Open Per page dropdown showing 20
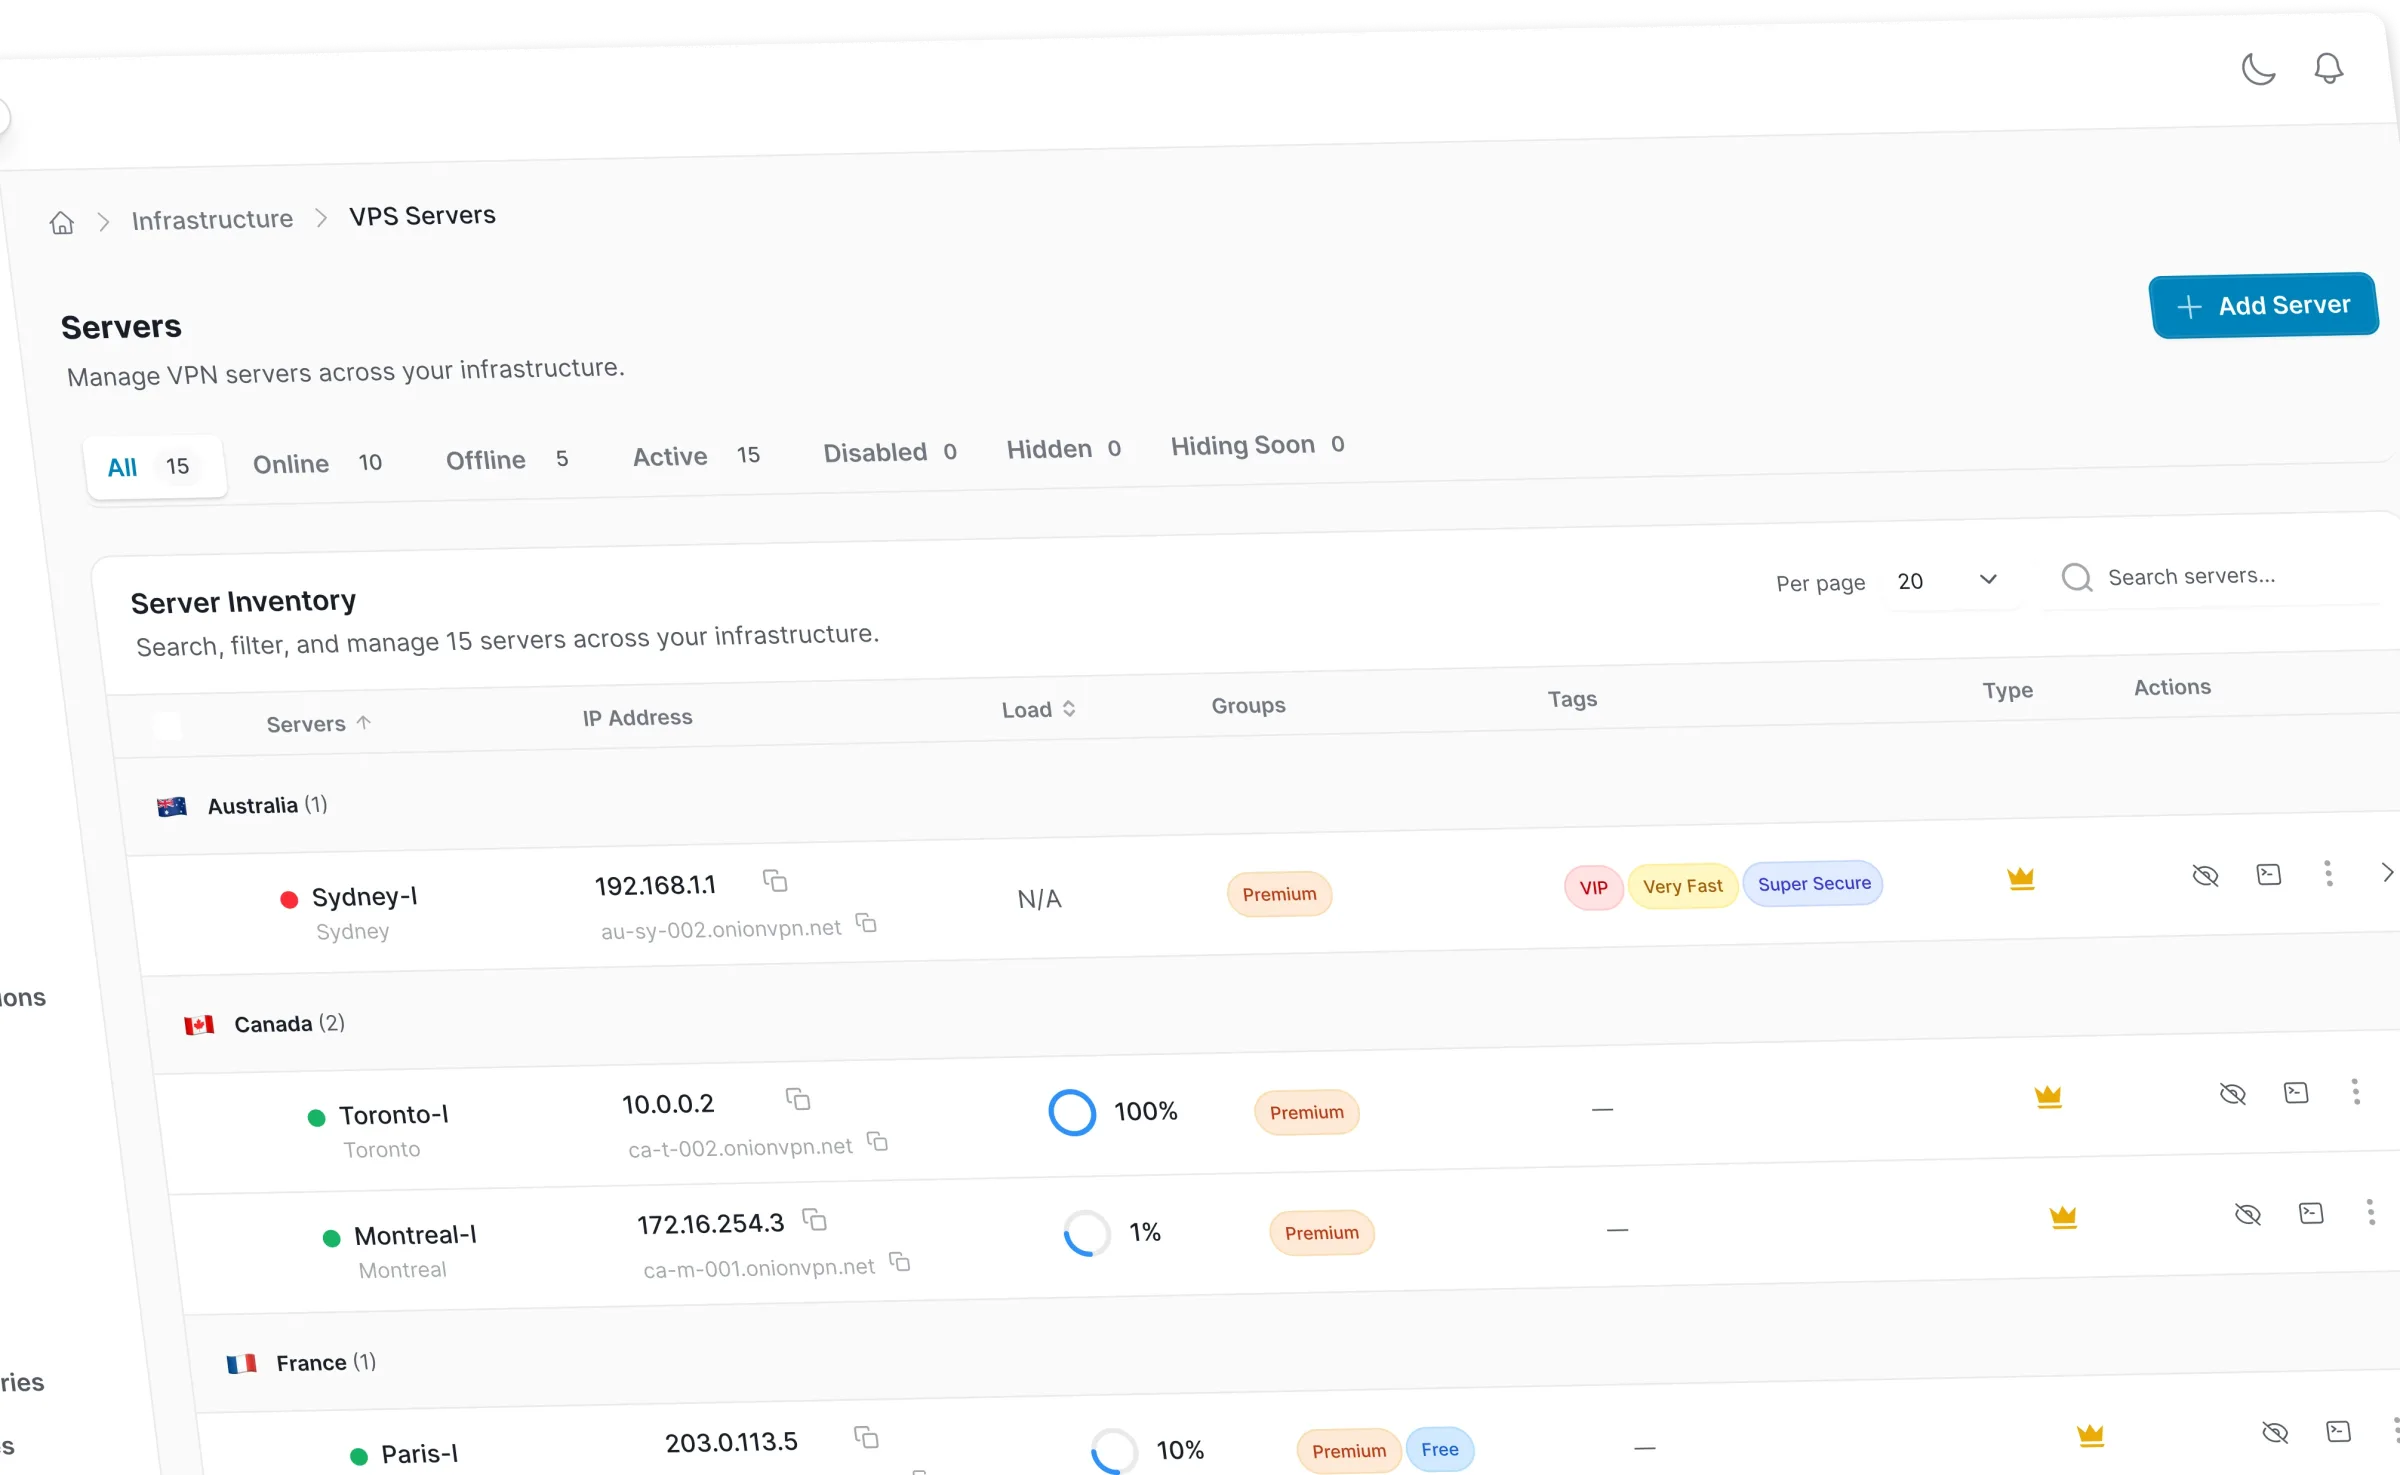Viewport: 2400px width, 1475px height. pos(1947,580)
